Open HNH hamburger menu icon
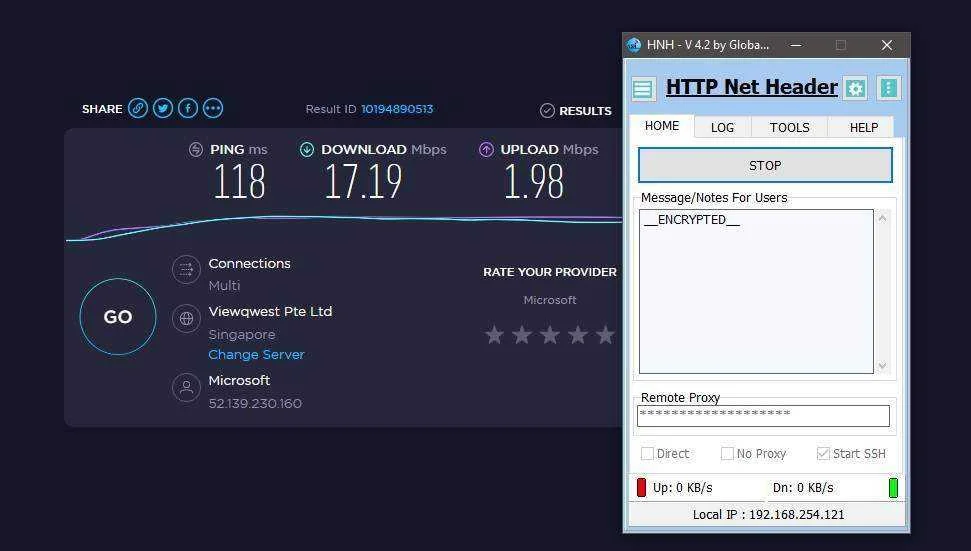The image size is (971, 551). click(x=643, y=89)
